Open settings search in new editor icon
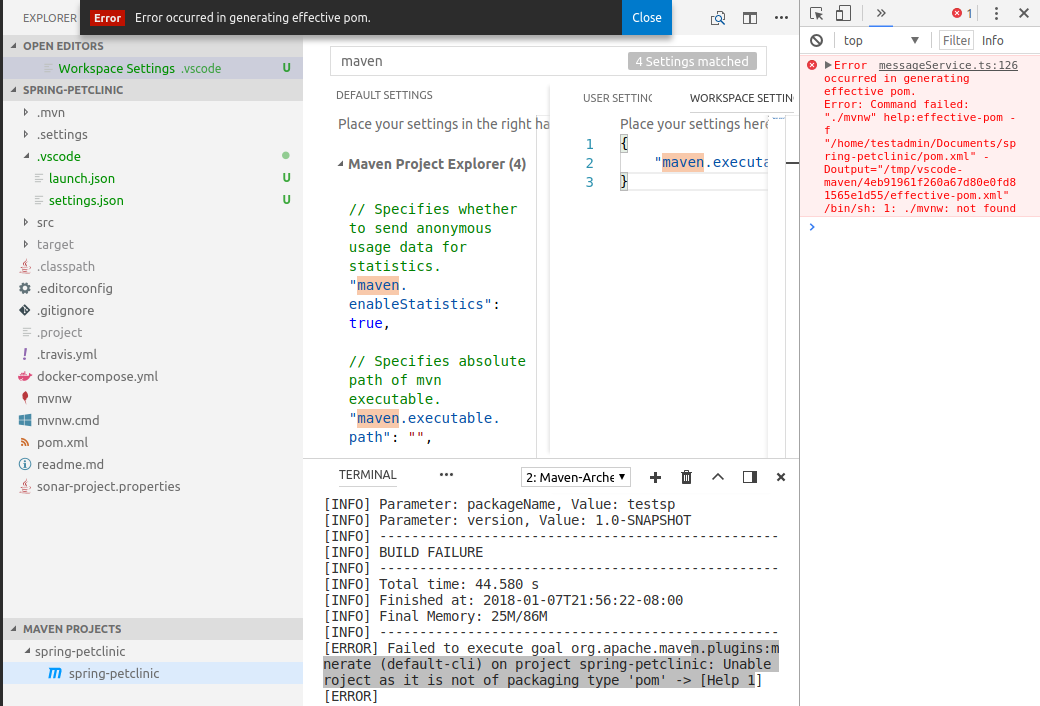This screenshot has width=1040, height=706. click(717, 18)
